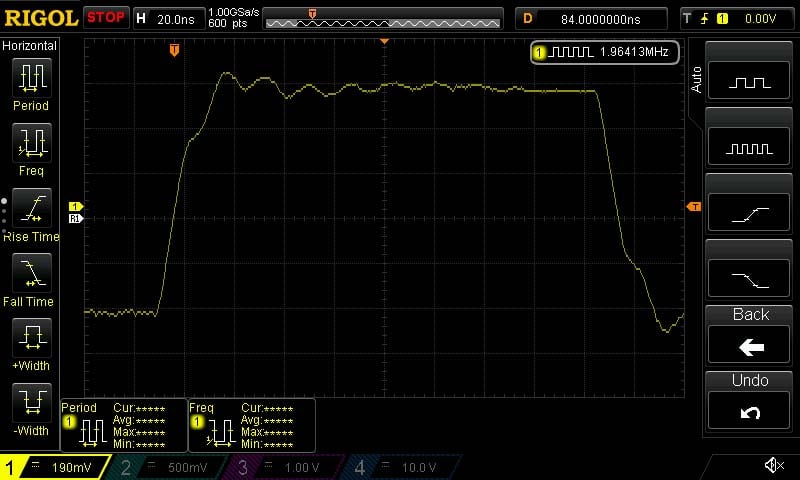
Task: Select the Period measurement icon
Action: (x=32, y=78)
